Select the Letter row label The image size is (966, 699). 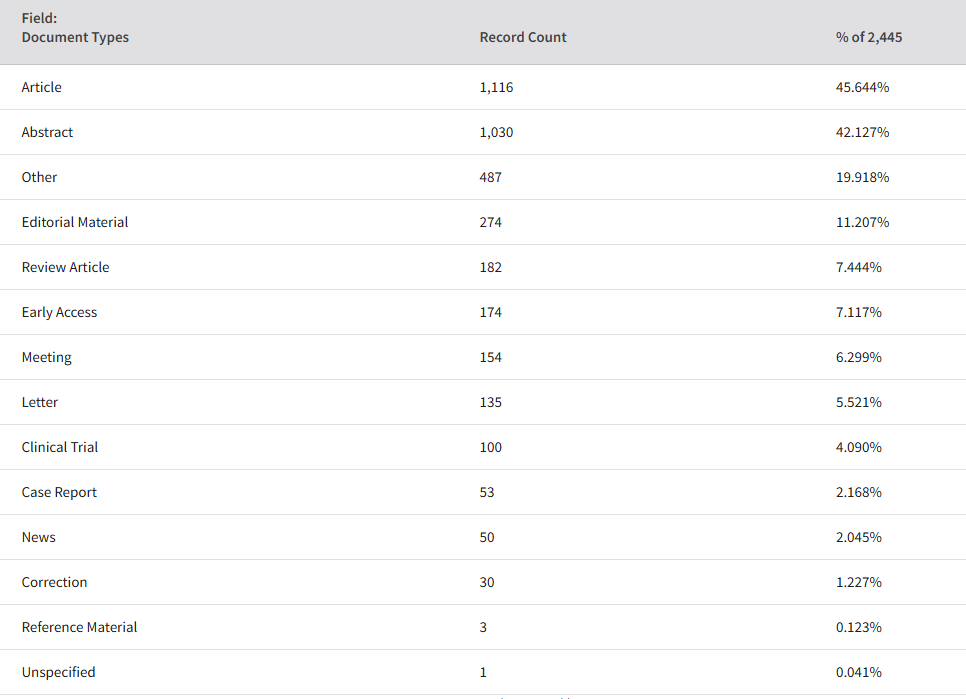click(x=39, y=402)
